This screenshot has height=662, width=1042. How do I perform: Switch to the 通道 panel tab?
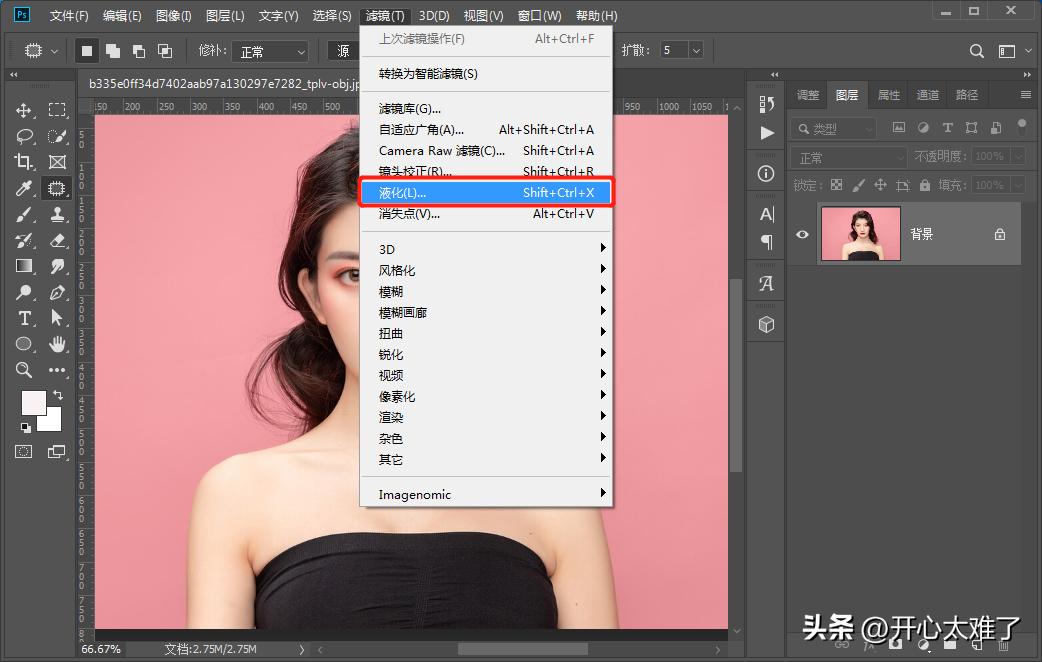click(928, 95)
